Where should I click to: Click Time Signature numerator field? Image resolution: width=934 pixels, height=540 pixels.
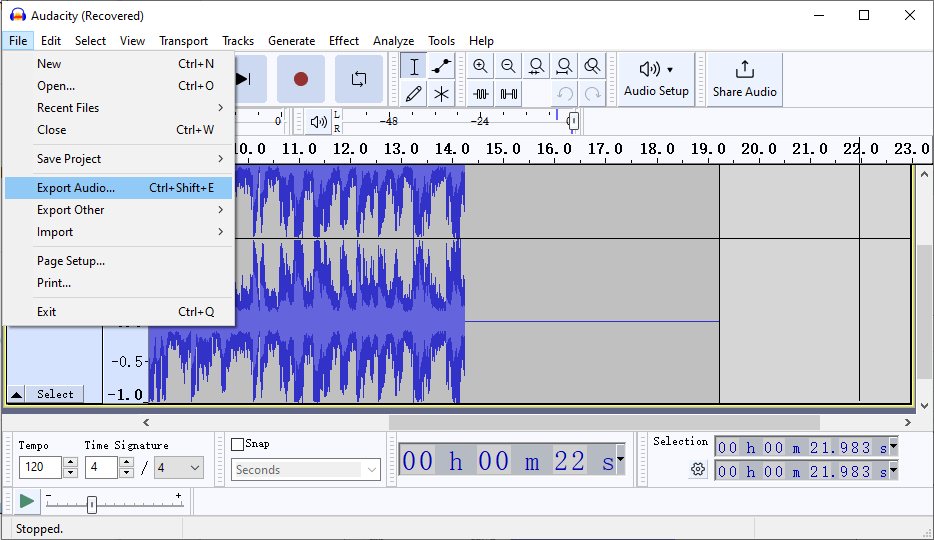pyautogui.click(x=101, y=467)
